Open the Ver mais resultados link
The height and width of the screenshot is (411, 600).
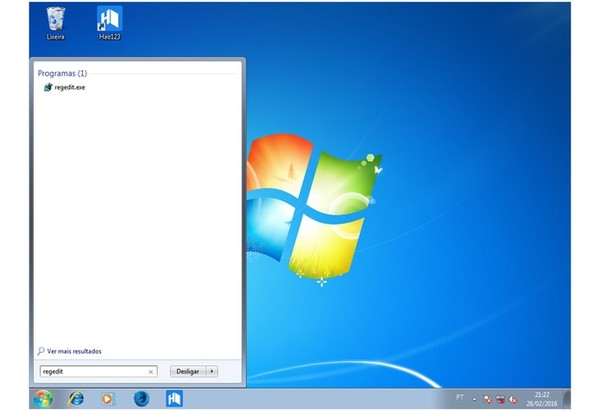[x=74, y=351]
